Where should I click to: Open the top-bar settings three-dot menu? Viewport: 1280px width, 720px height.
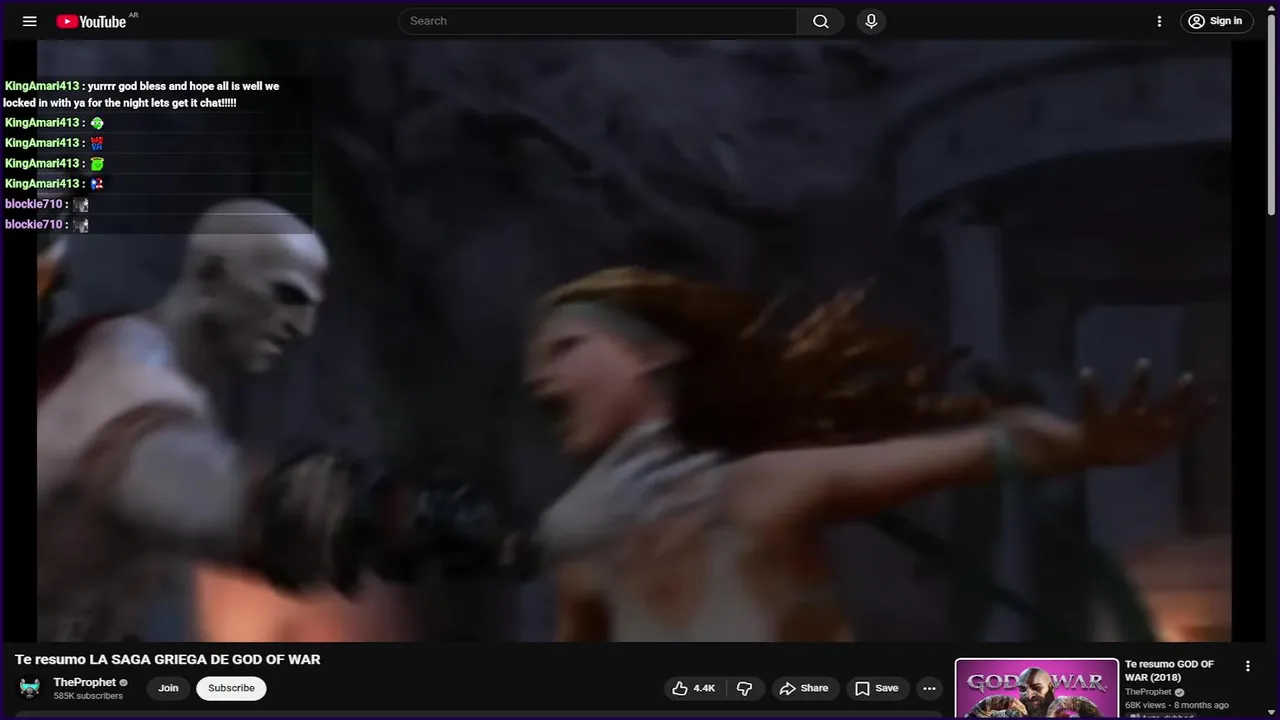coord(1159,21)
